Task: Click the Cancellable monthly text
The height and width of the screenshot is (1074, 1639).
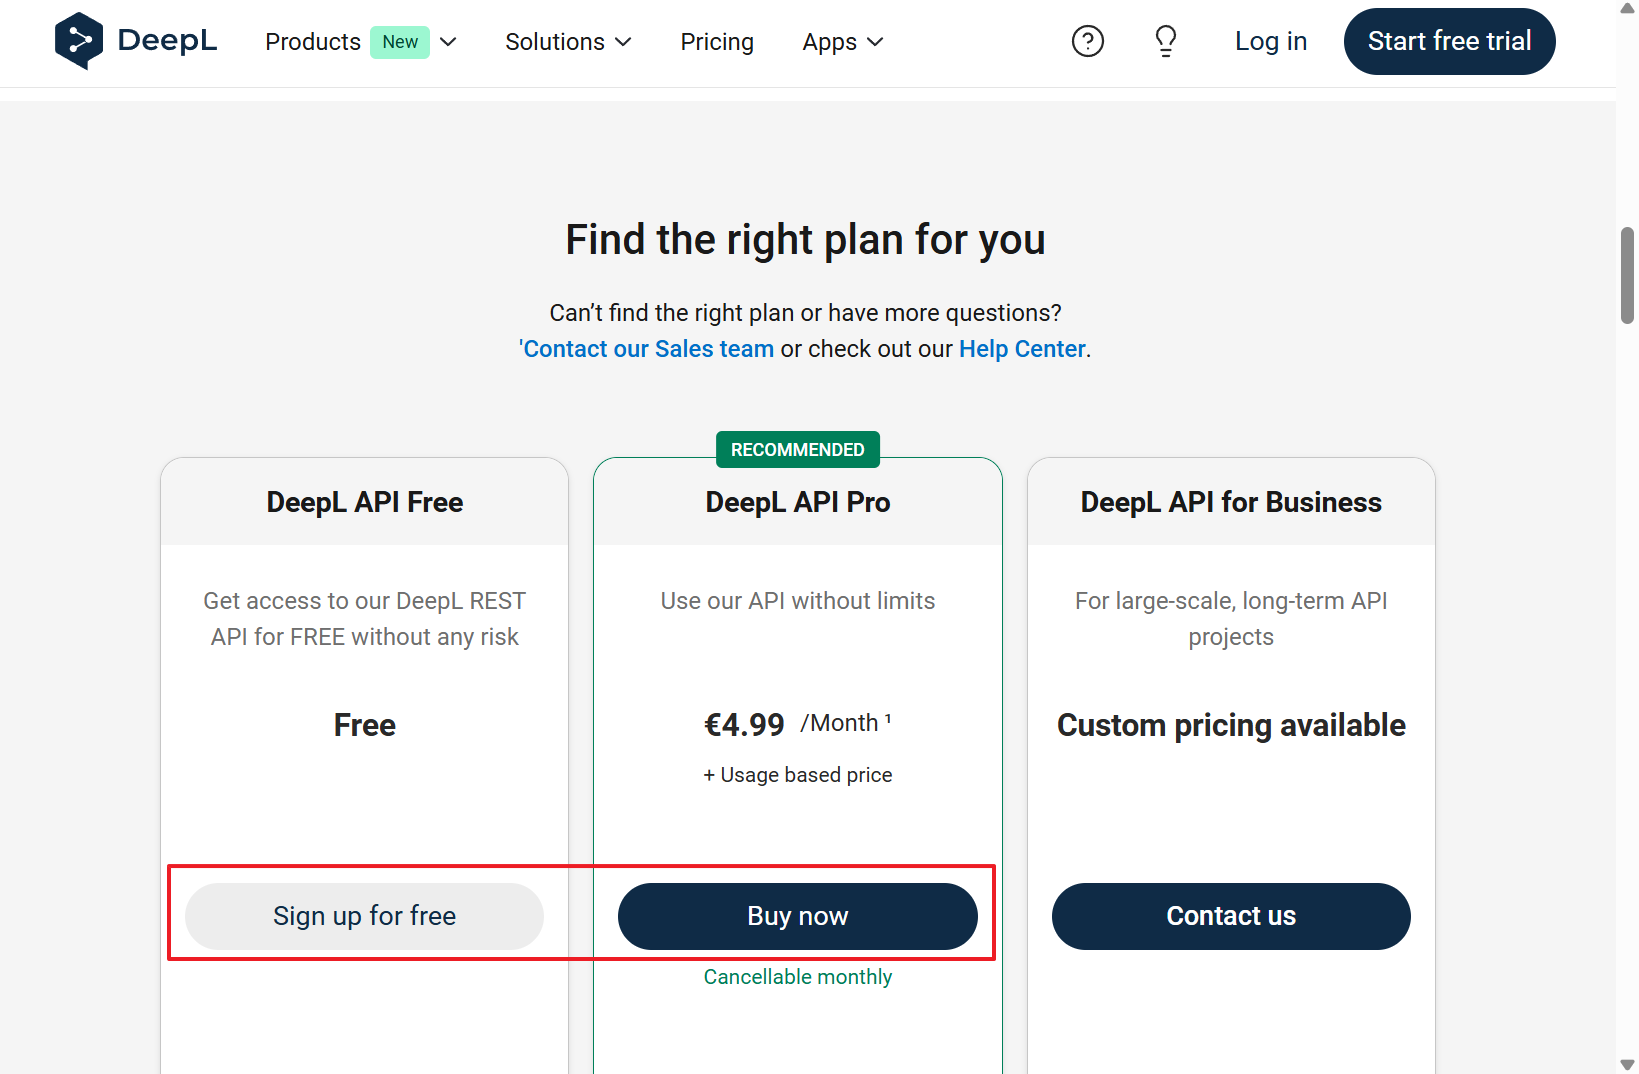Action: point(798,977)
